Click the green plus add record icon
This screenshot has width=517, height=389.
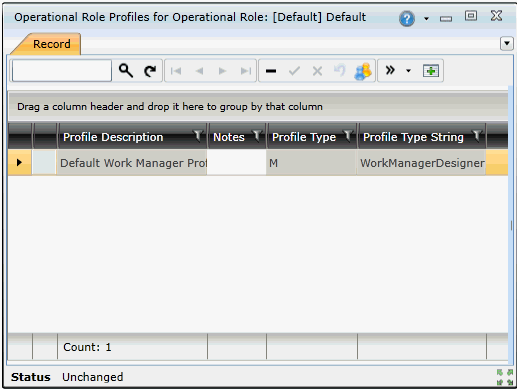431,71
